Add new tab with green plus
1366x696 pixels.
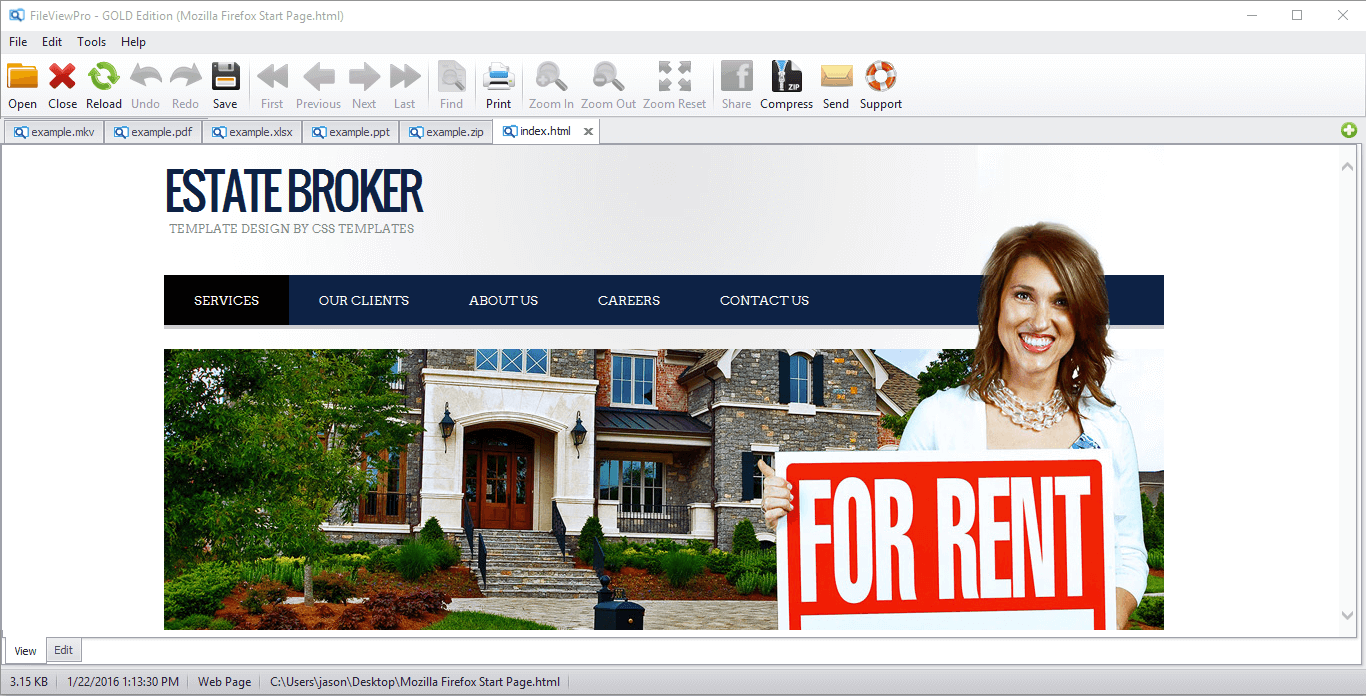click(1349, 130)
